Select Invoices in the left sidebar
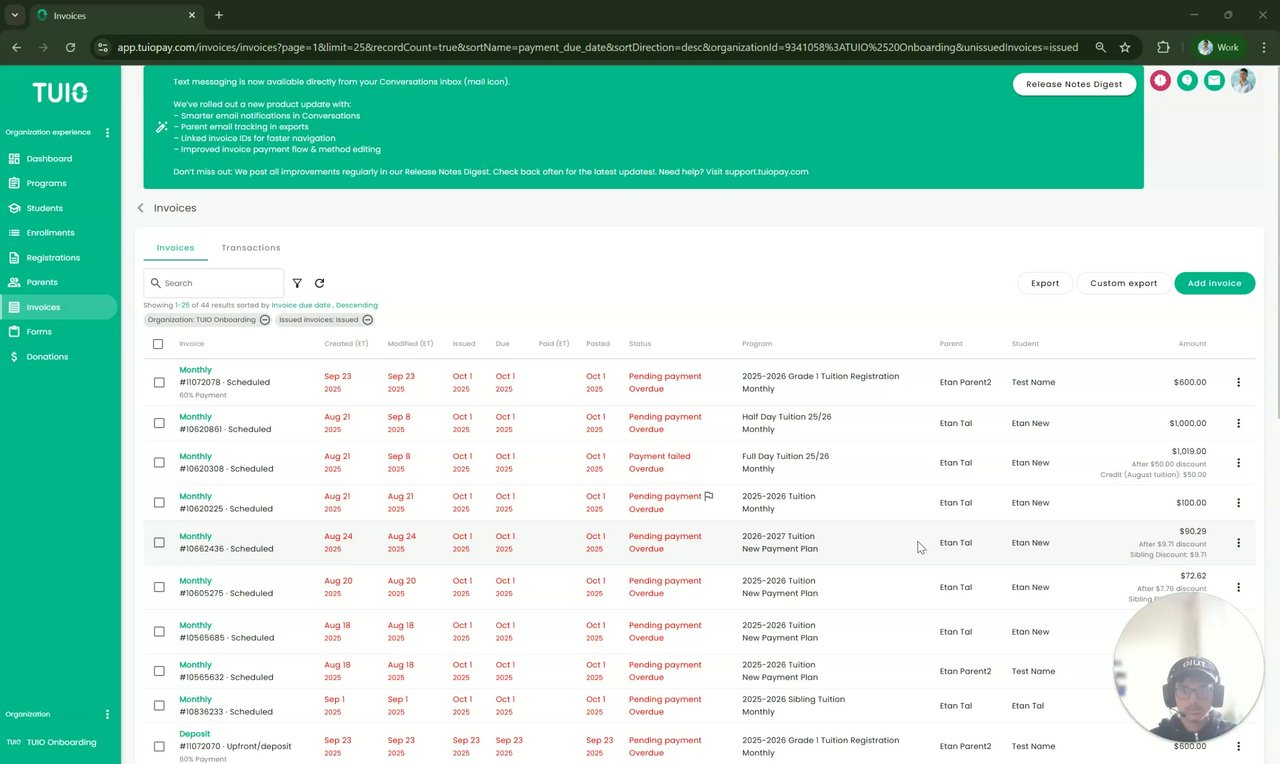Image resolution: width=1280 pixels, height=764 pixels. coord(58,307)
